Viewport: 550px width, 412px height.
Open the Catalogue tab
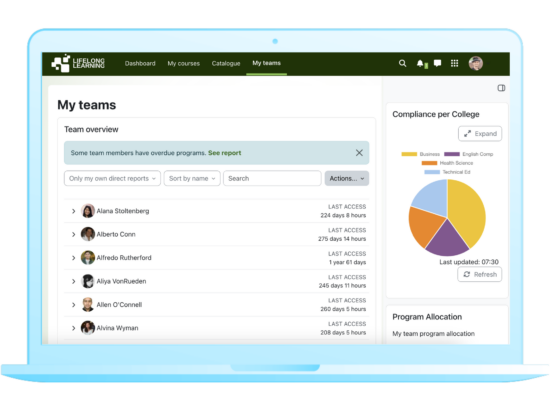coord(226,63)
